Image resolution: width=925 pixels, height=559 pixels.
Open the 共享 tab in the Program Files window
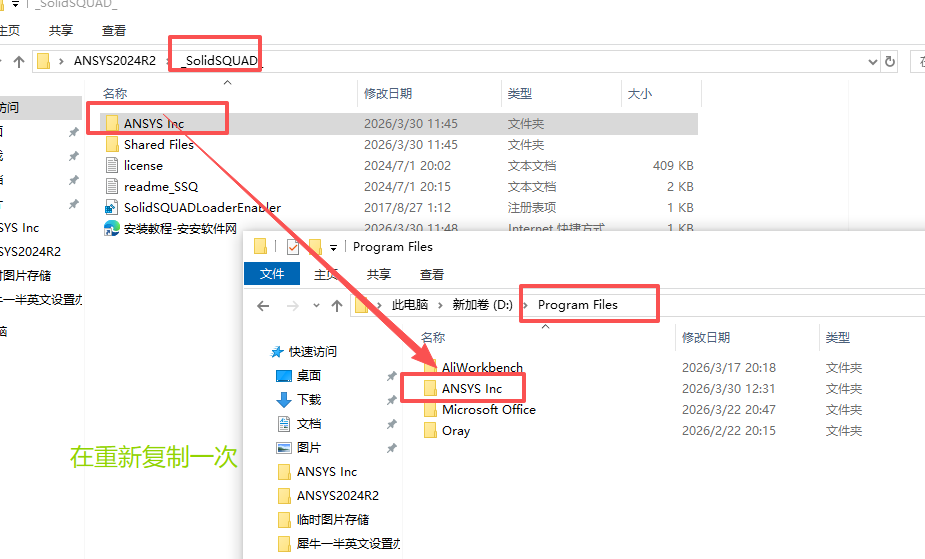coord(379,274)
